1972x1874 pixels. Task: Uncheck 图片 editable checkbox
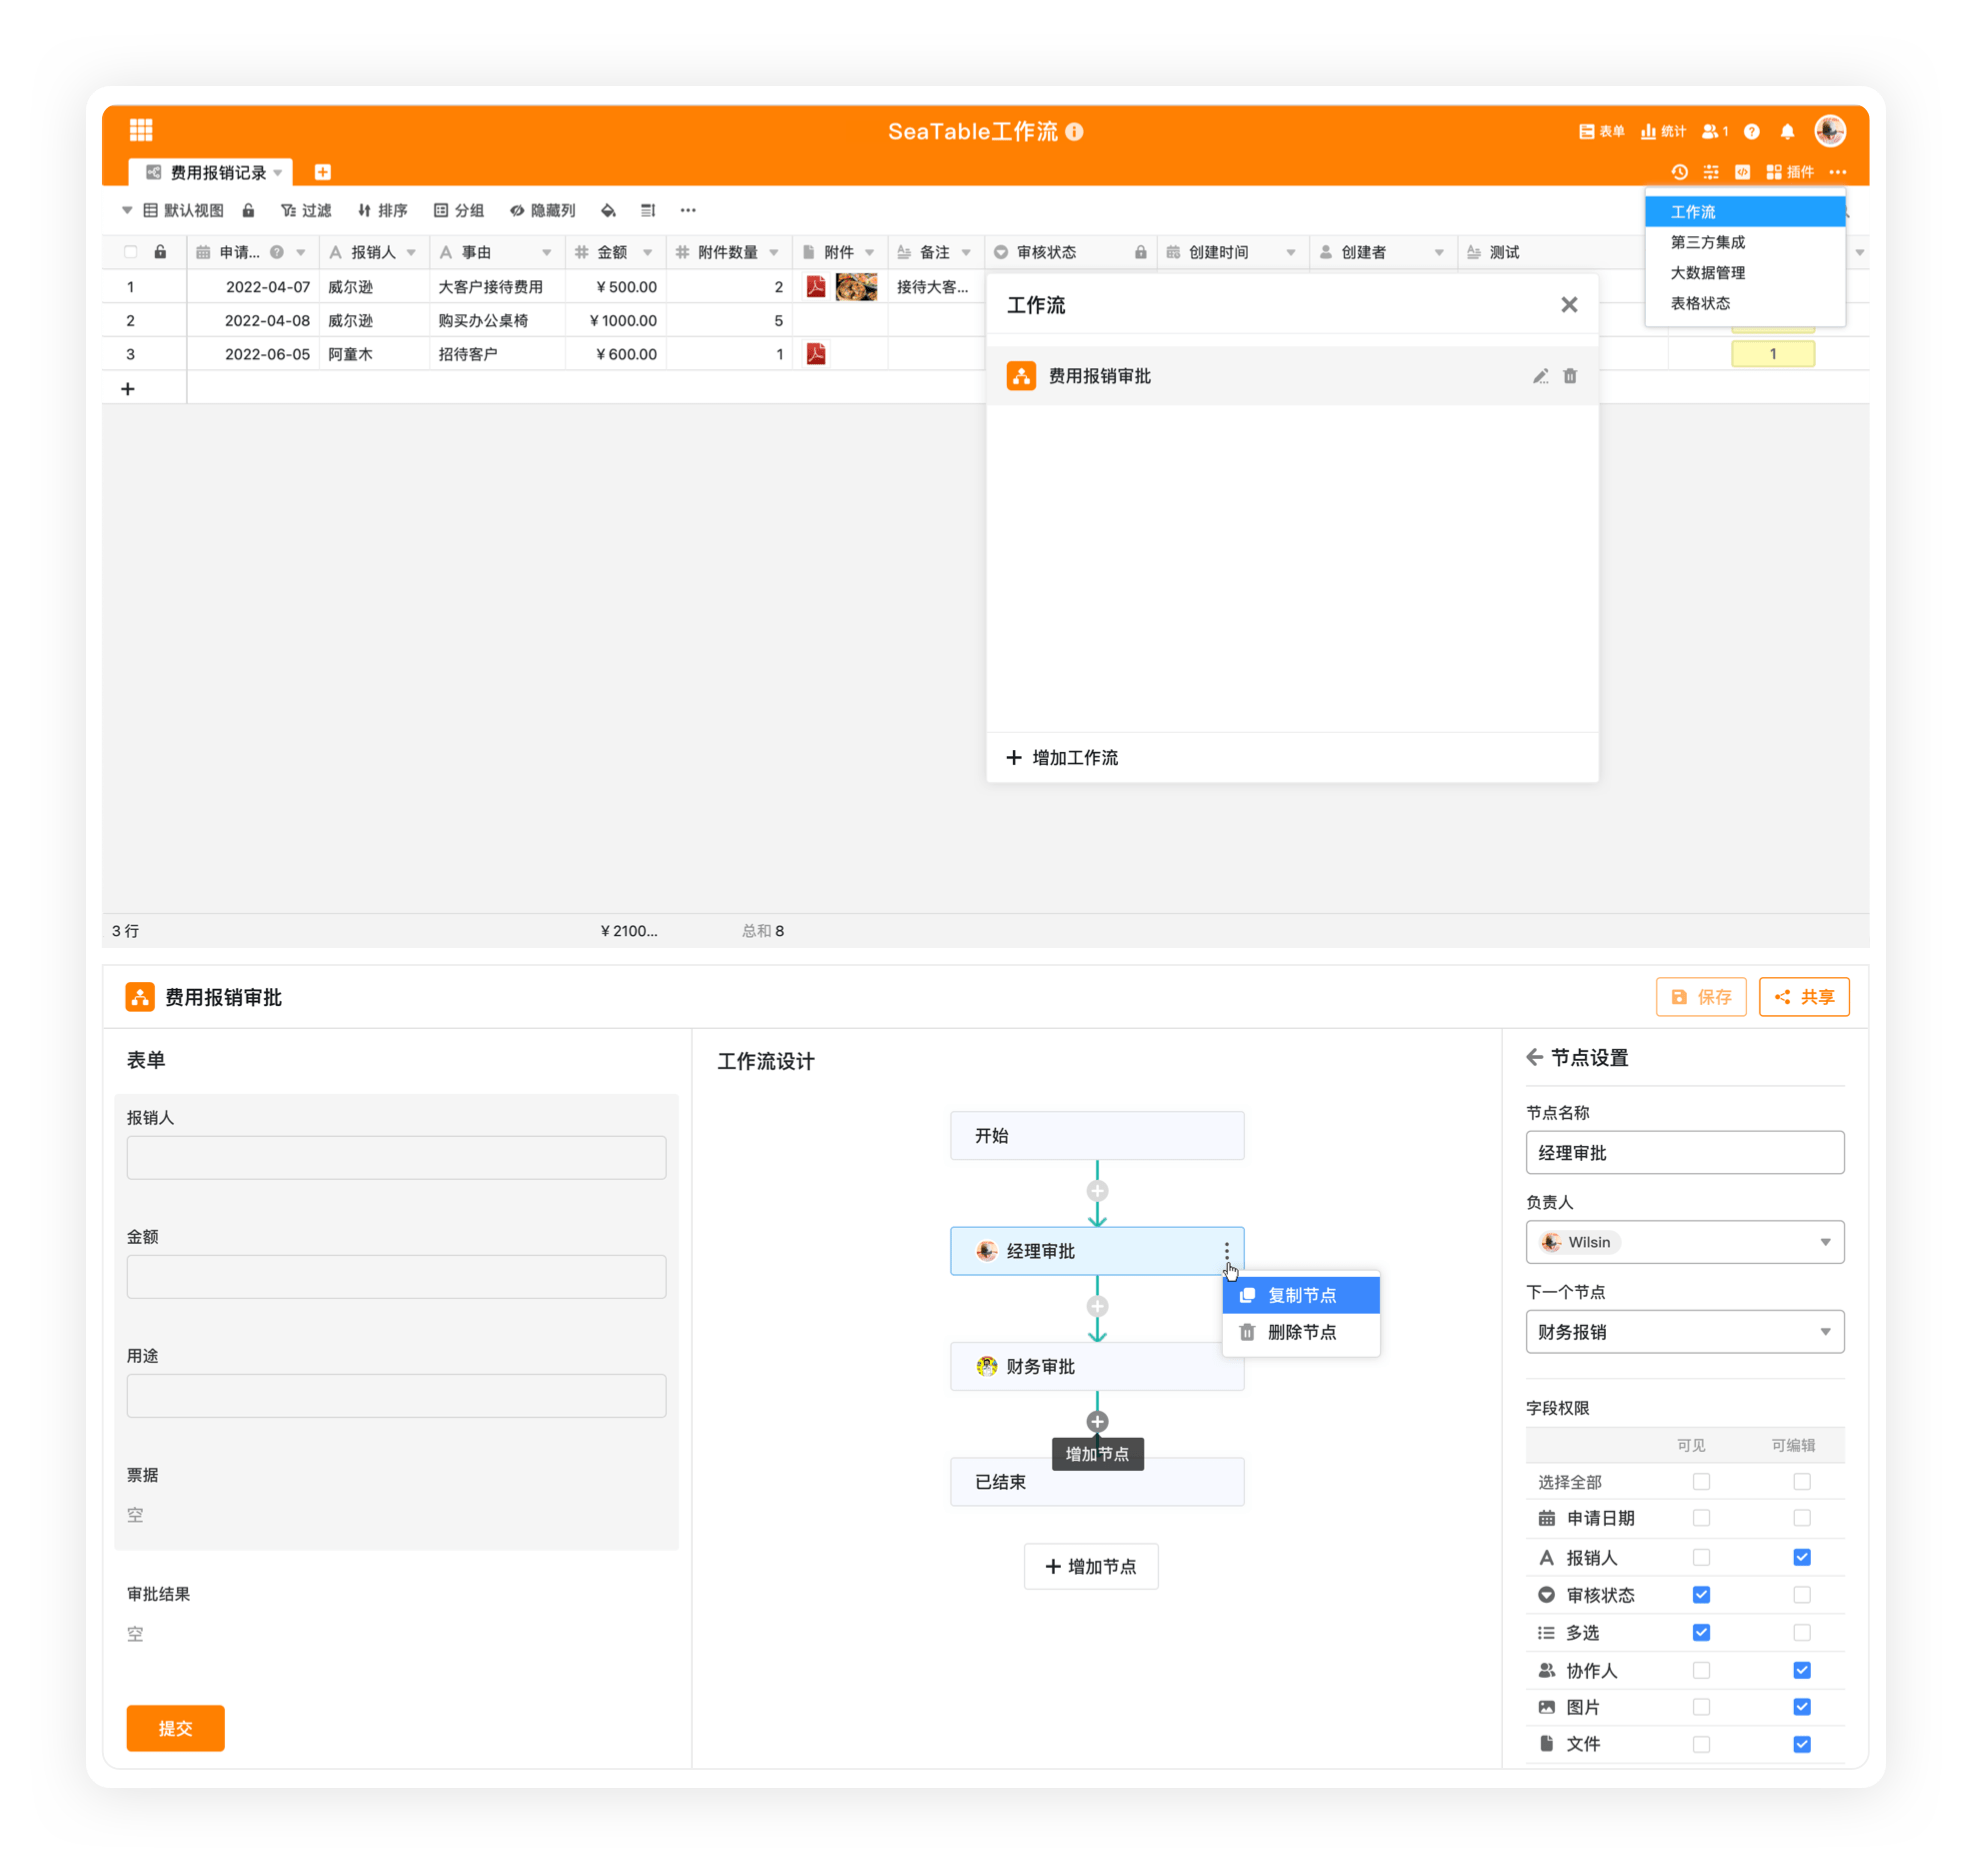tap(1801, 1707)
